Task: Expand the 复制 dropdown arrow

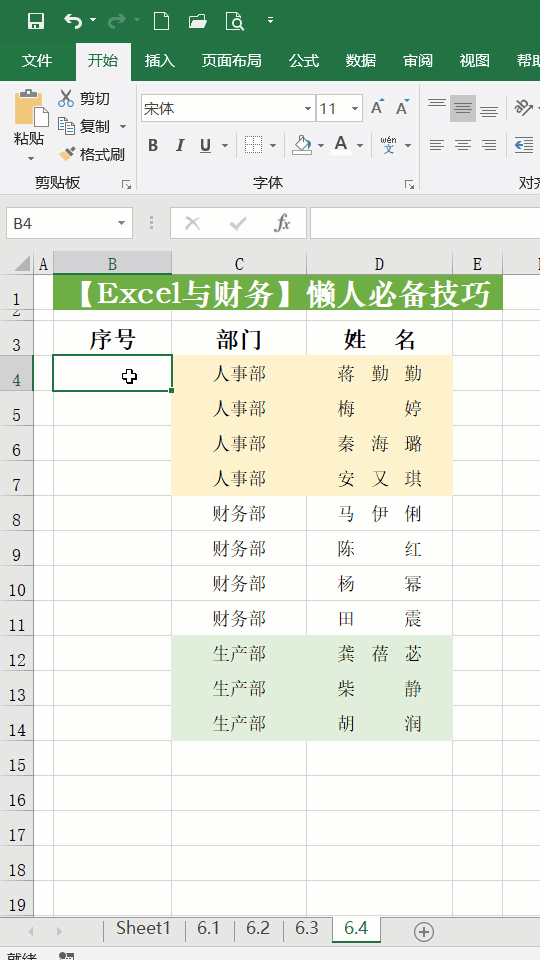Action: click(x=122, y=127)
